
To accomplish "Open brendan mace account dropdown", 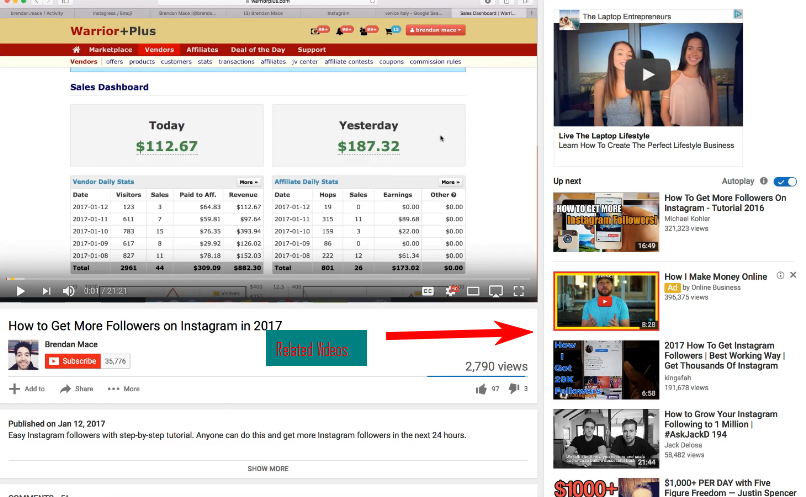I will click(435, 30).
